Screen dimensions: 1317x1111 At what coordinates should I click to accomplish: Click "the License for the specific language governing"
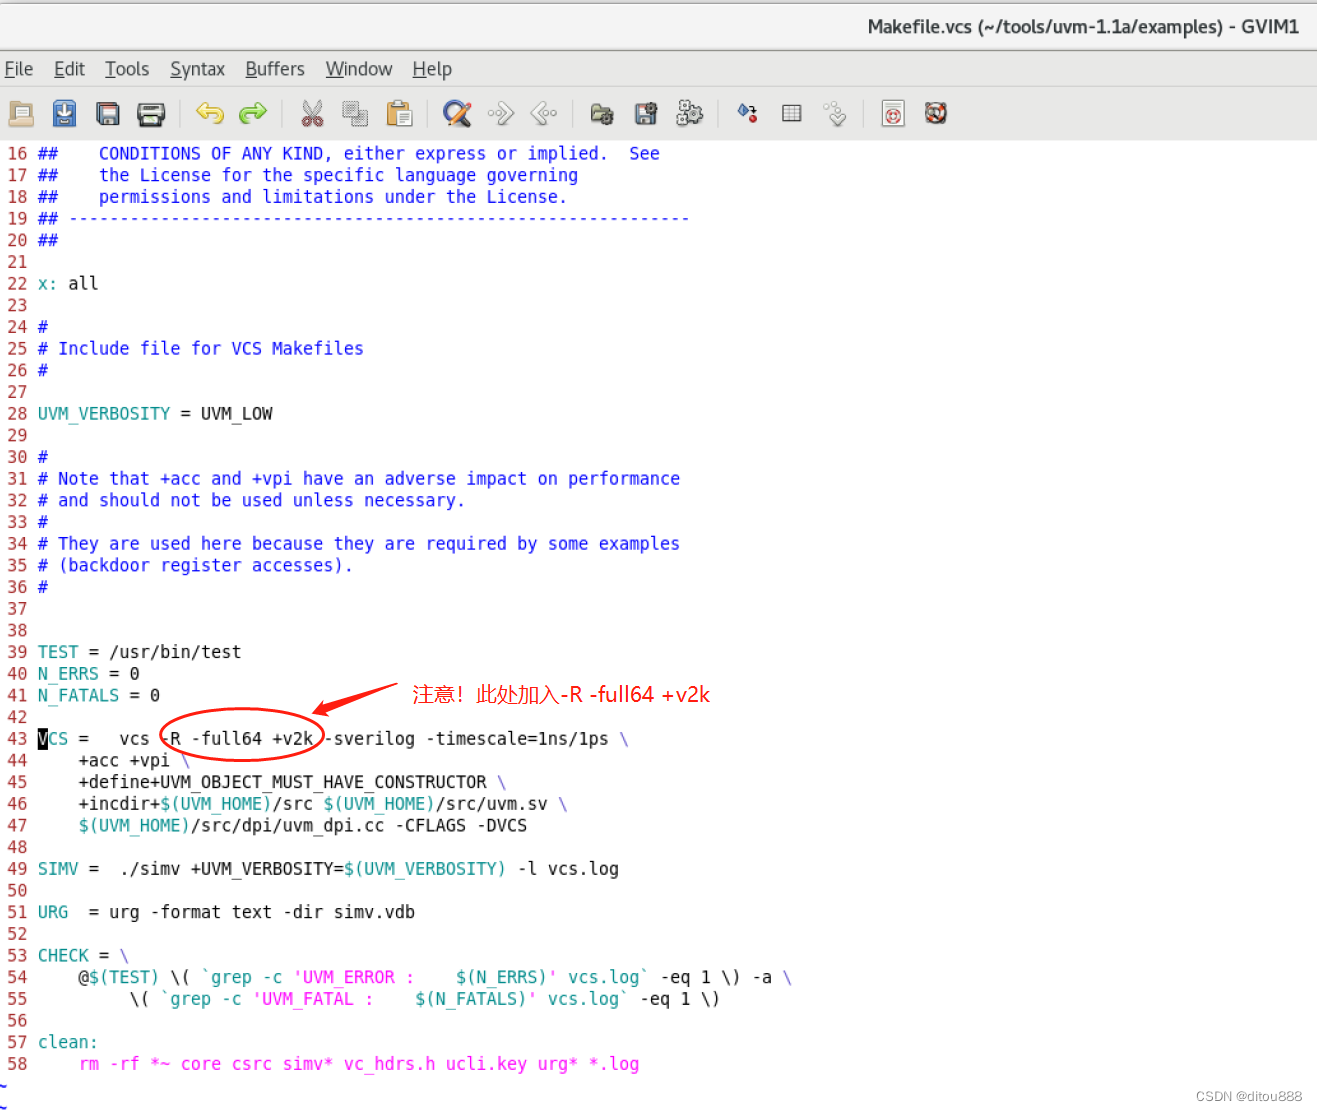point(338,175)
